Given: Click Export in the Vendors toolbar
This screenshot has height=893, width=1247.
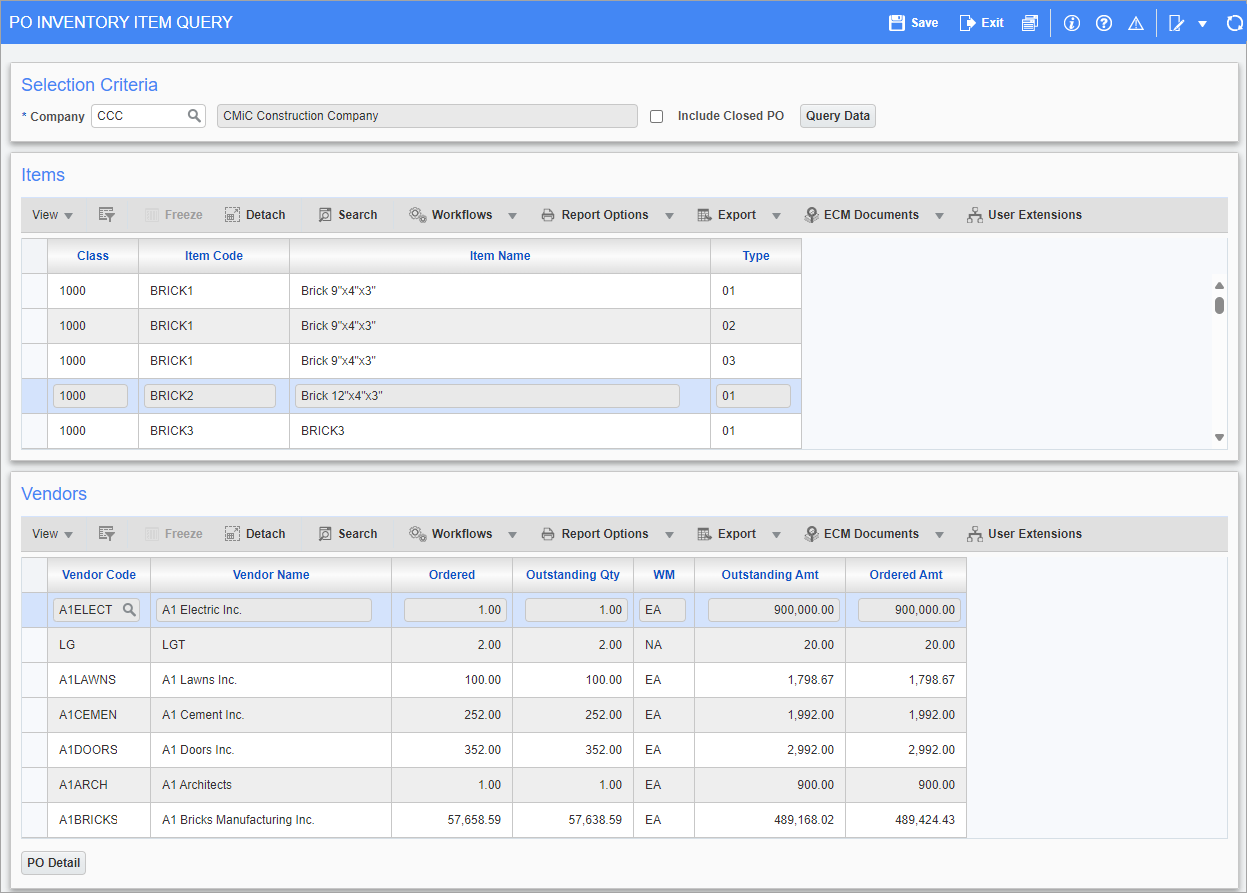Looking at the screenshot, I should click(727, 534).
